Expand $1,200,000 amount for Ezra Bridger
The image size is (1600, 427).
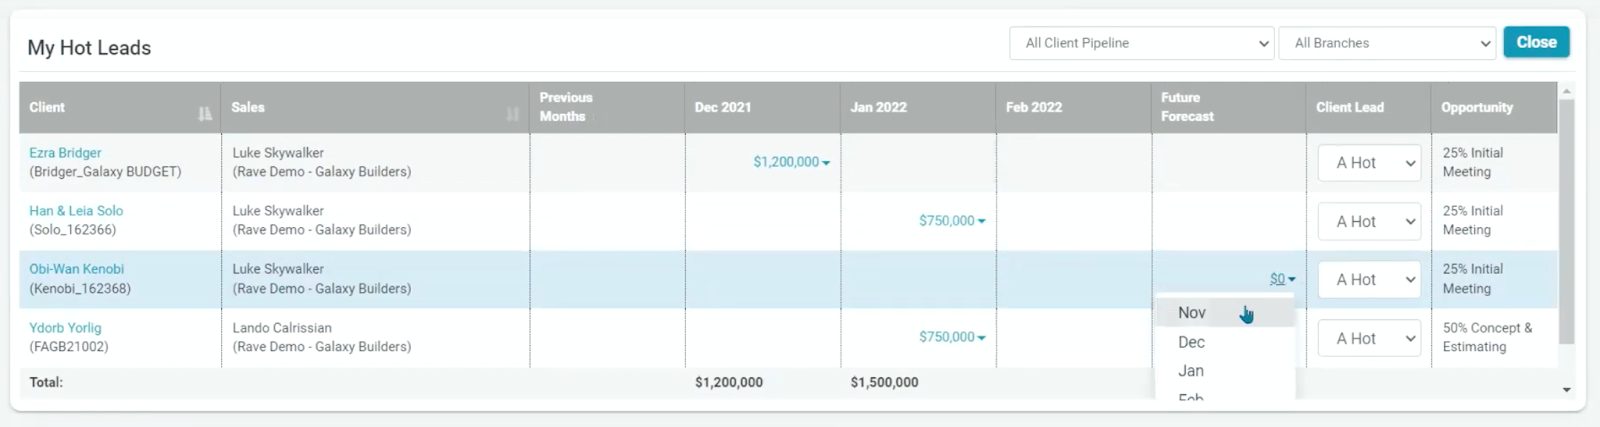click(x=791, y=162)
